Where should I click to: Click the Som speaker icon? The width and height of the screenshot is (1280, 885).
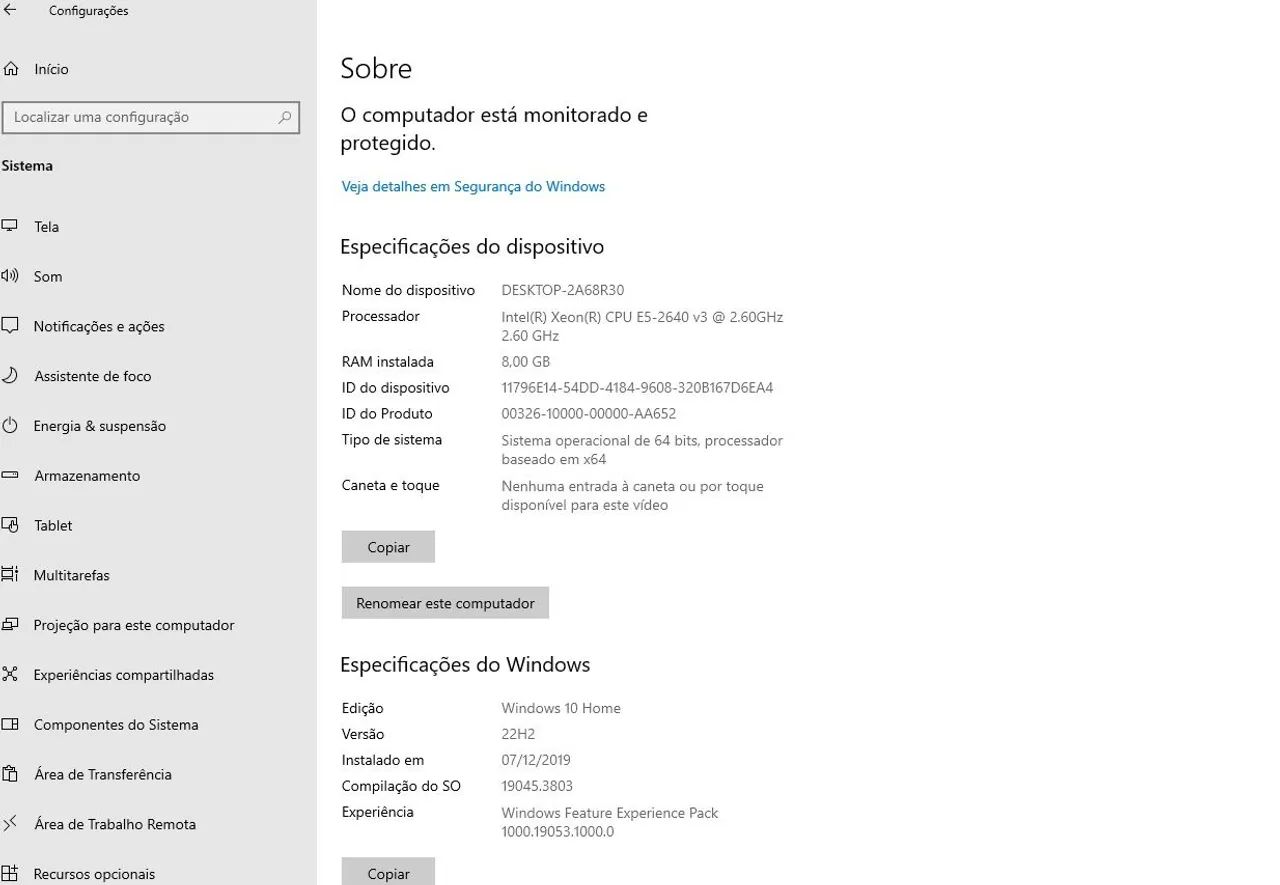pos(10,276)
